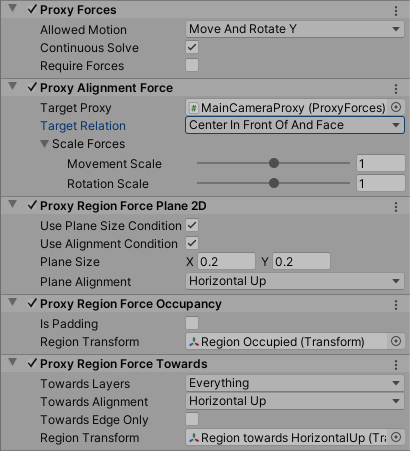Enable the Require Forces checkbox
Screen dimensions: 410x451
[192, 65]
